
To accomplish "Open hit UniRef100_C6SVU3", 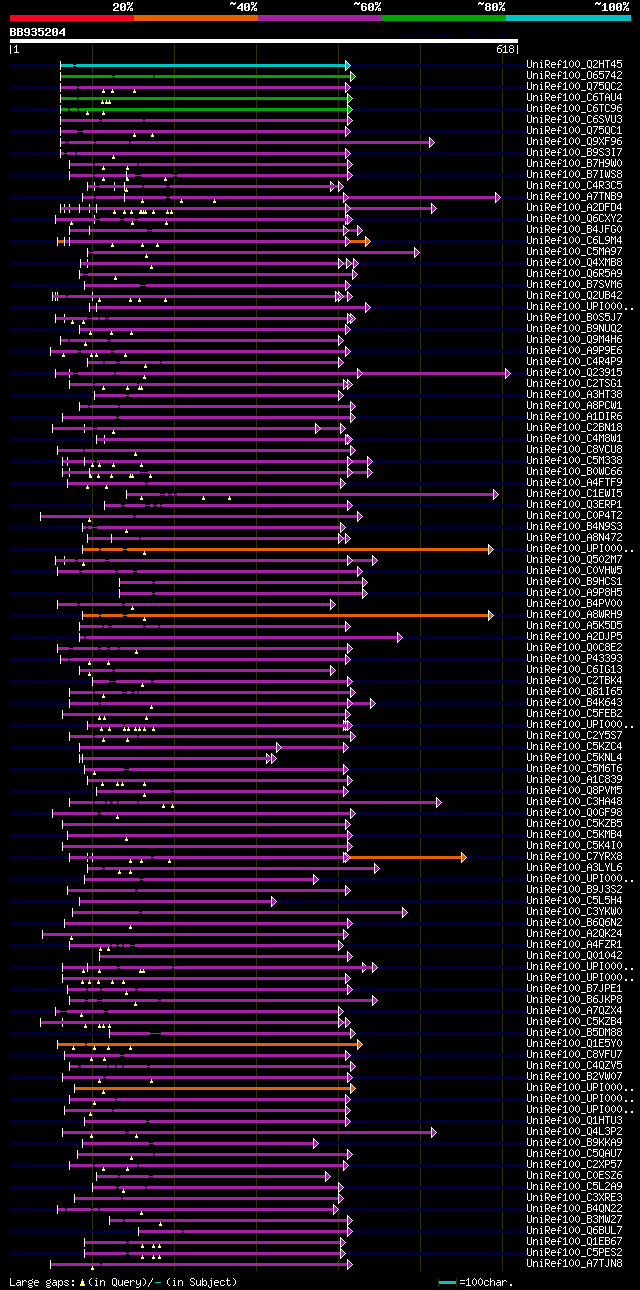I will 574,120.
